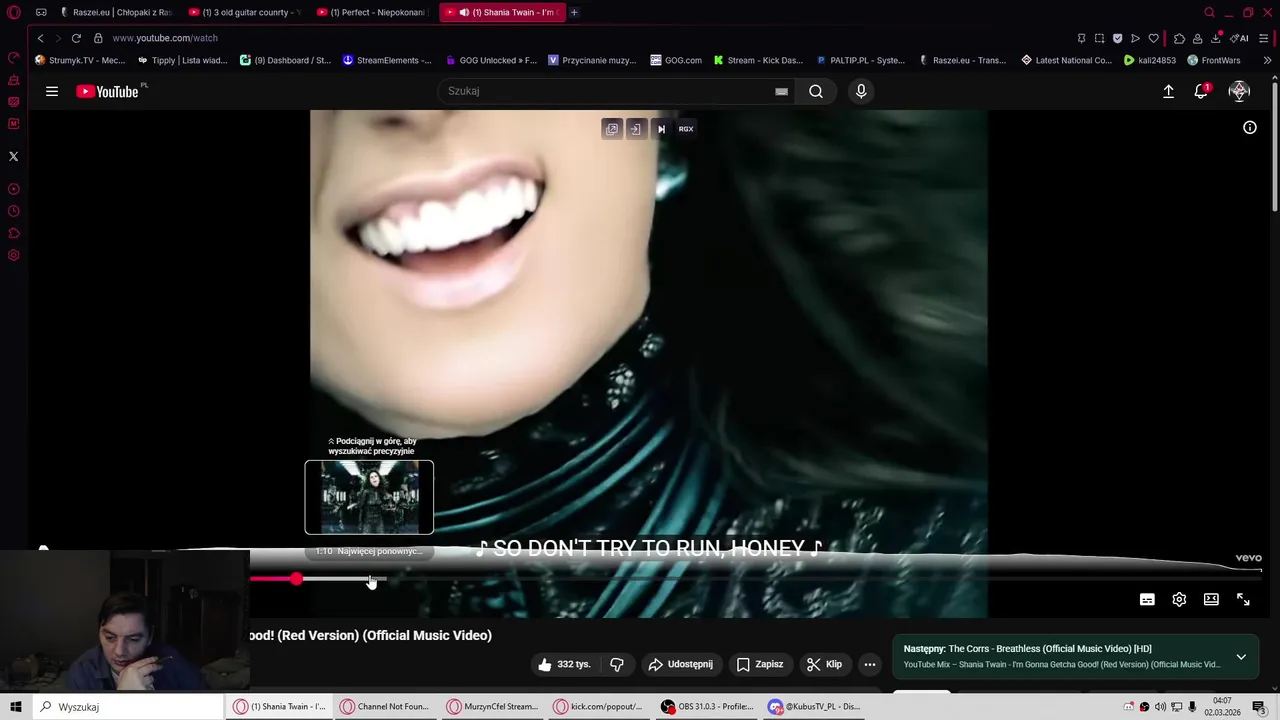The image size is (1280, 720).
Task: Click the browser address bar URL
Action: [165, 38]
